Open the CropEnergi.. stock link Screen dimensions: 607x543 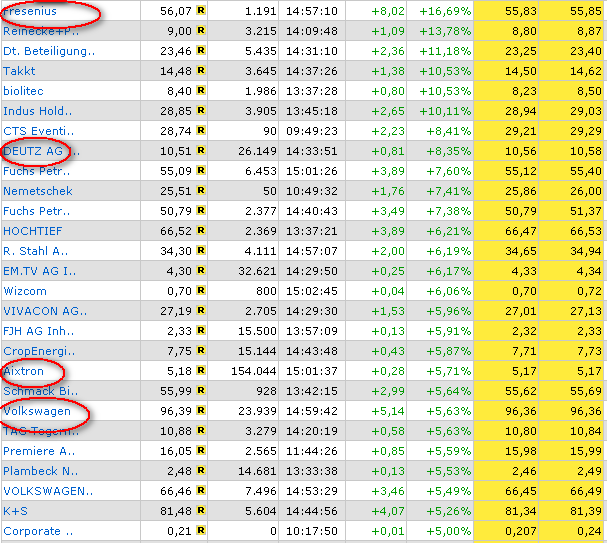(x=39, y=351)
